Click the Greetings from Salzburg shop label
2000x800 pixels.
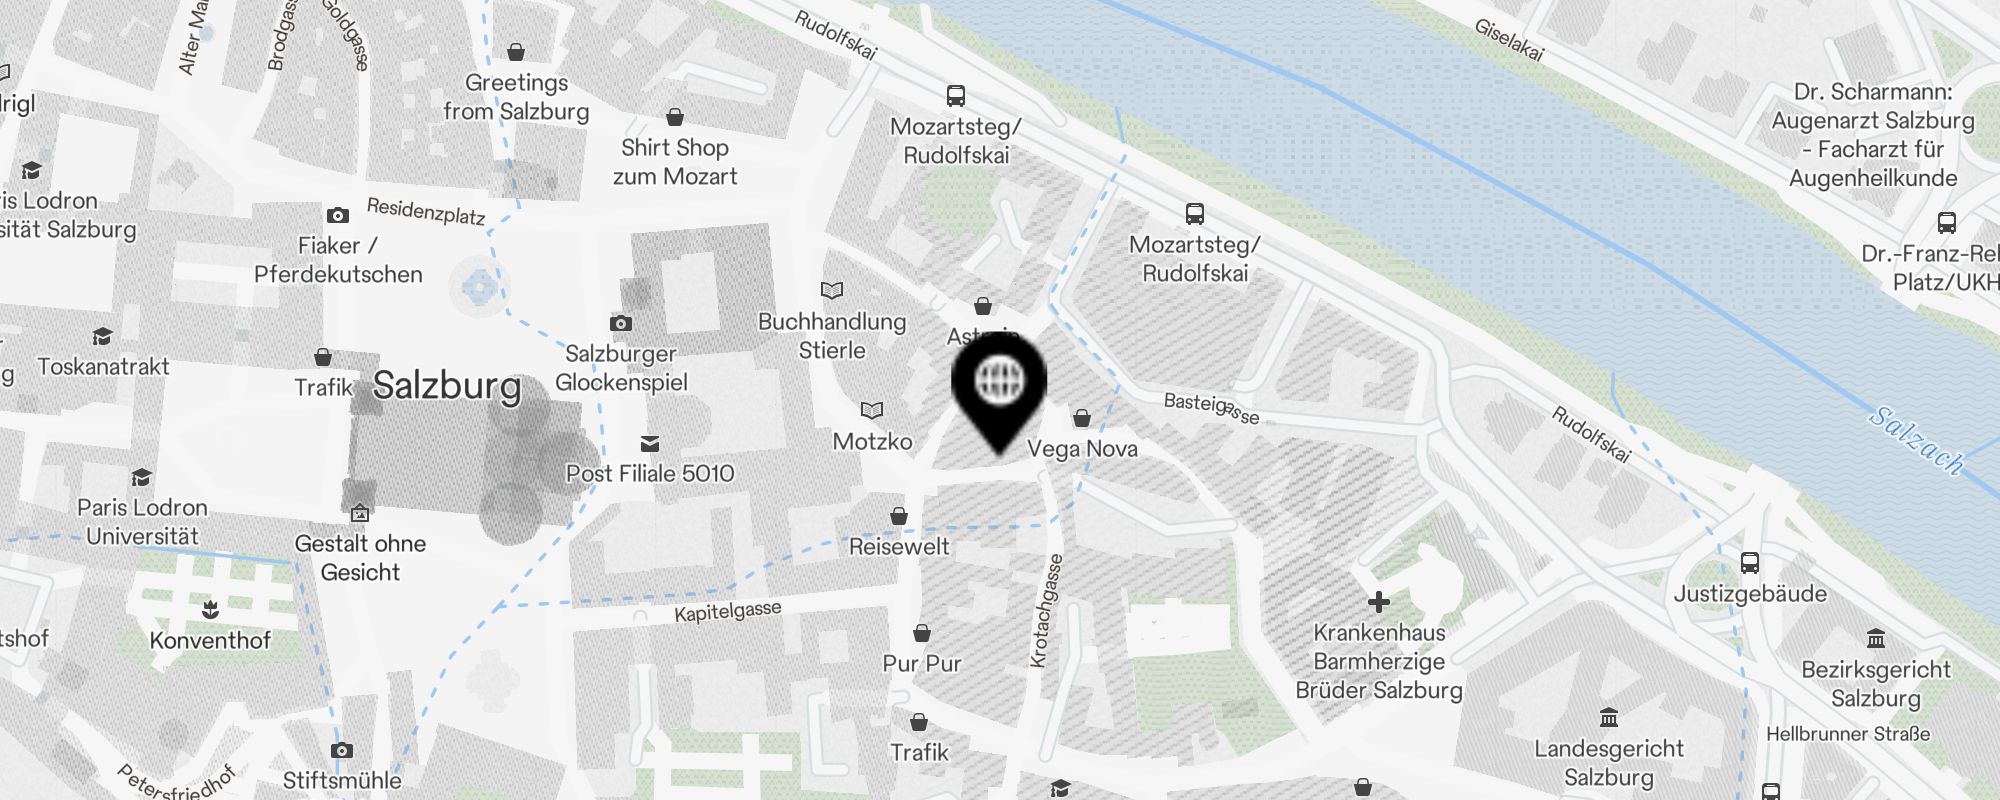pos(516,97)
